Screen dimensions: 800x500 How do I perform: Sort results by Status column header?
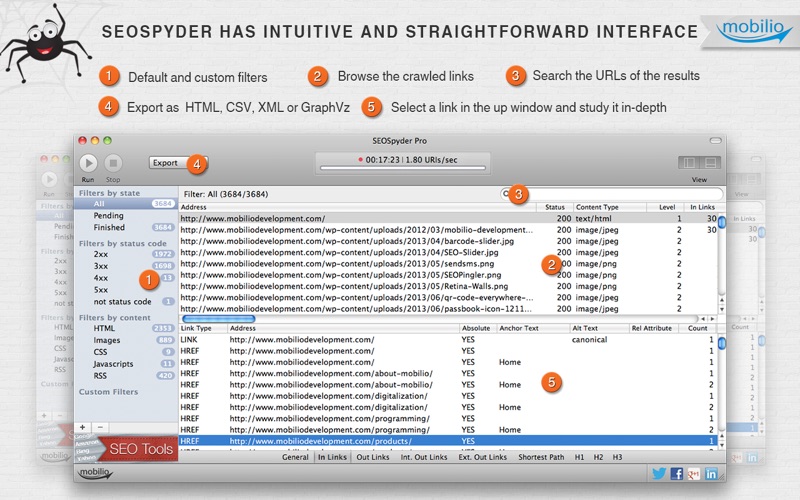click(555, 207)
